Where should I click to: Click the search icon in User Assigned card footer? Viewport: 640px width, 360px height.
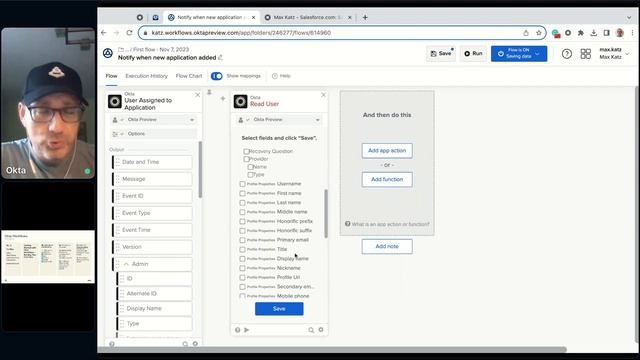pyautogui.click(x=185, y=344)
